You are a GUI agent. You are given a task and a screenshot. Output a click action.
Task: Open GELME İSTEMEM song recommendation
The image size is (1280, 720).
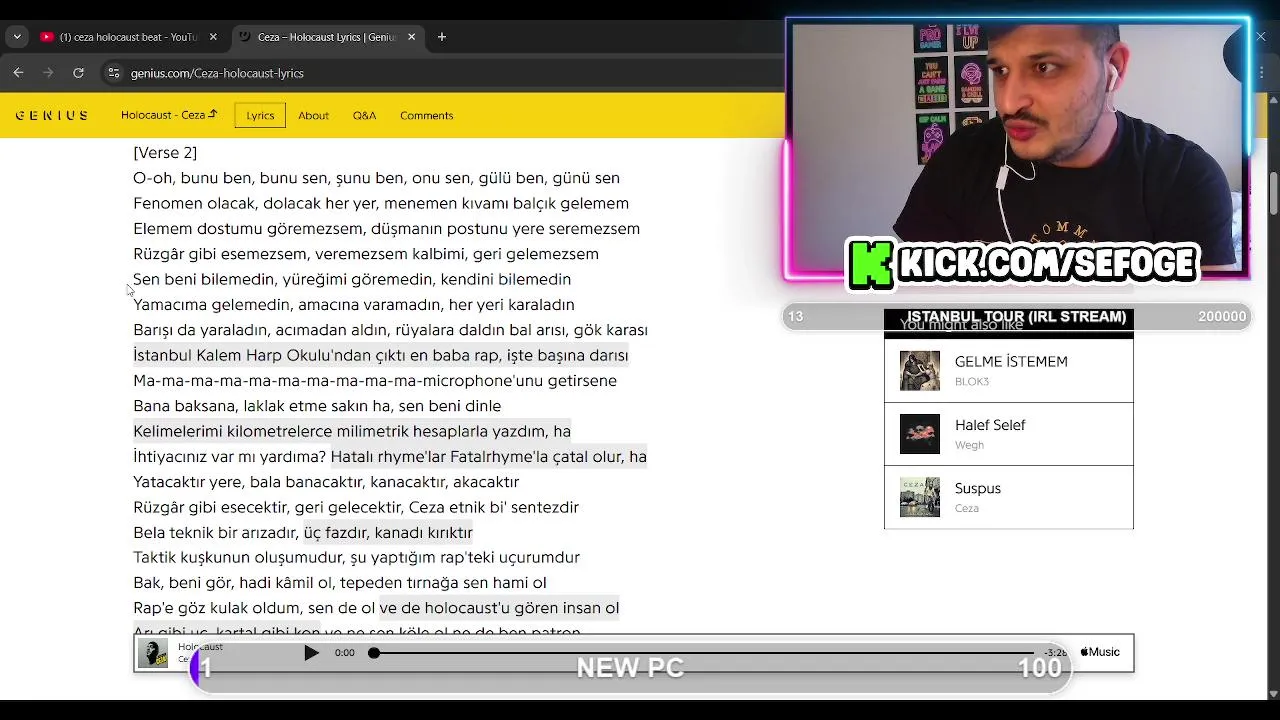[x=1009, y=371]
